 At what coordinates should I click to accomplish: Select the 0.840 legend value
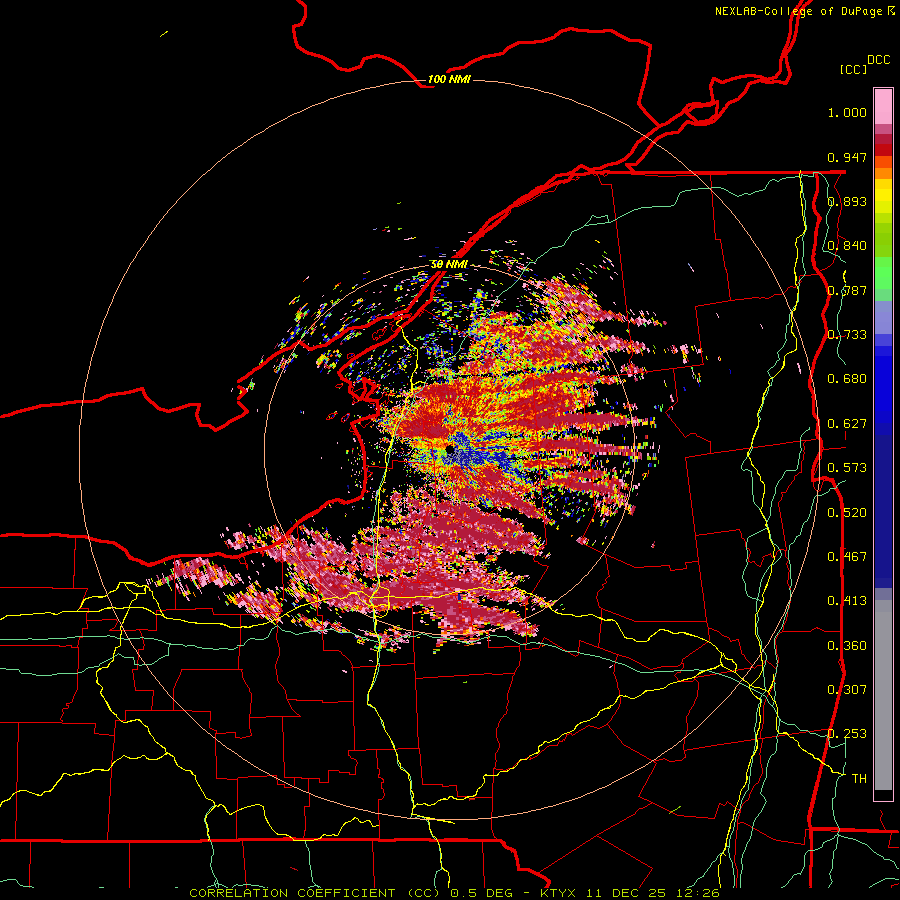[x=847, y=246]
